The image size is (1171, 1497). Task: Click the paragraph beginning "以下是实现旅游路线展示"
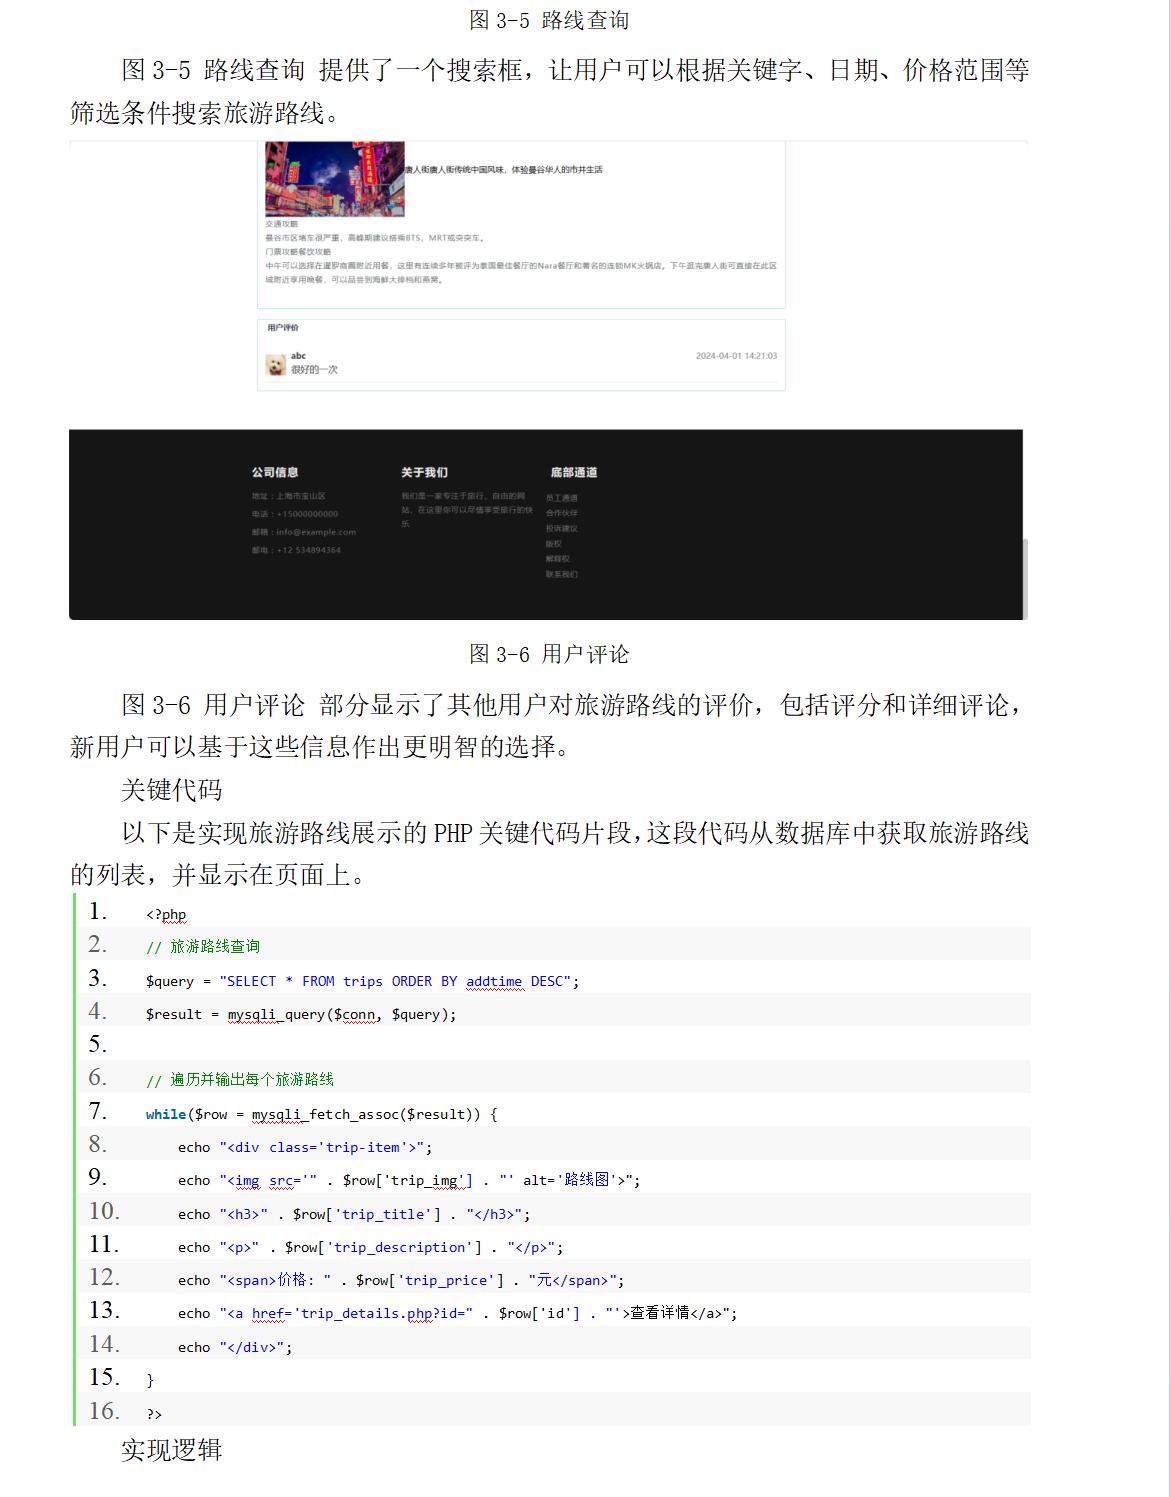coord(549,854)
